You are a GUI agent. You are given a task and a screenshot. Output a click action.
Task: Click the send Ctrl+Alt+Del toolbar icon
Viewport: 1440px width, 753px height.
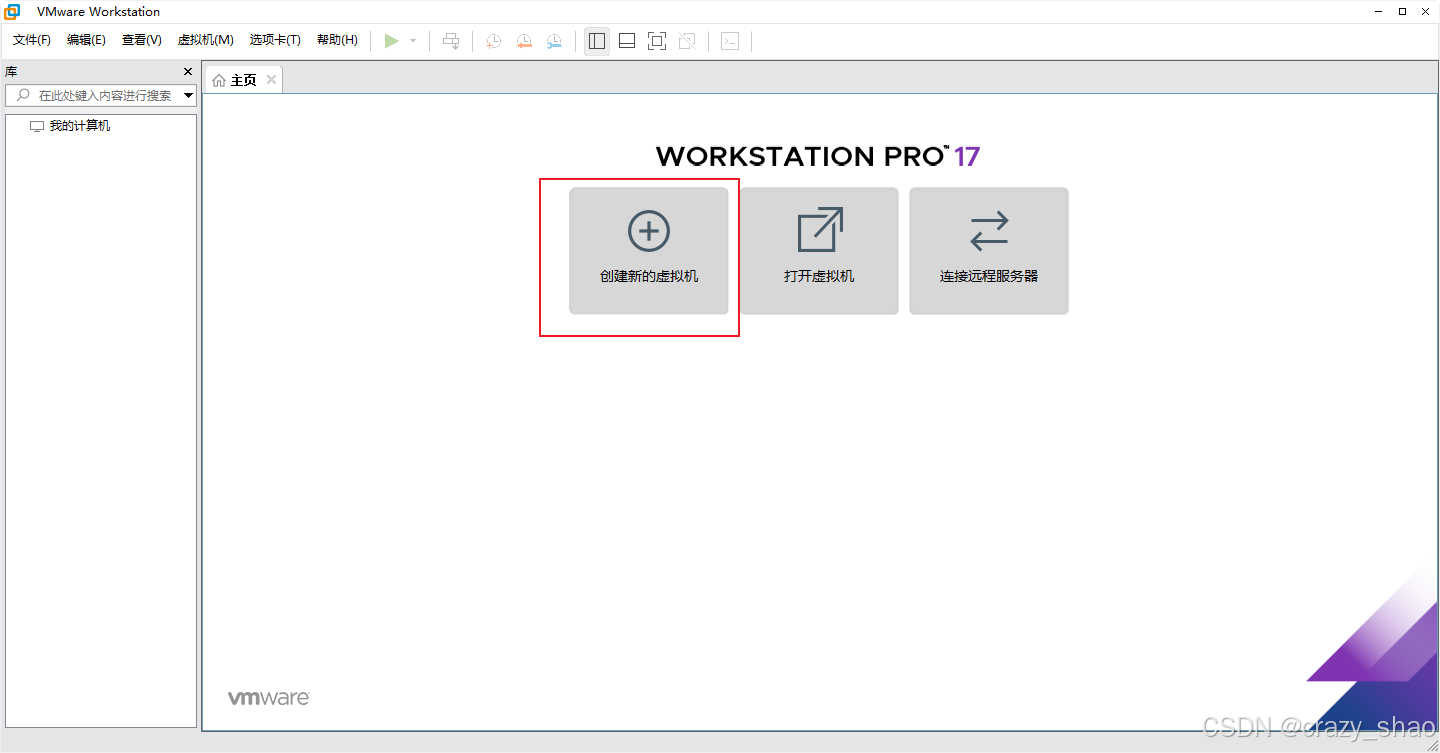pos(451,41)
